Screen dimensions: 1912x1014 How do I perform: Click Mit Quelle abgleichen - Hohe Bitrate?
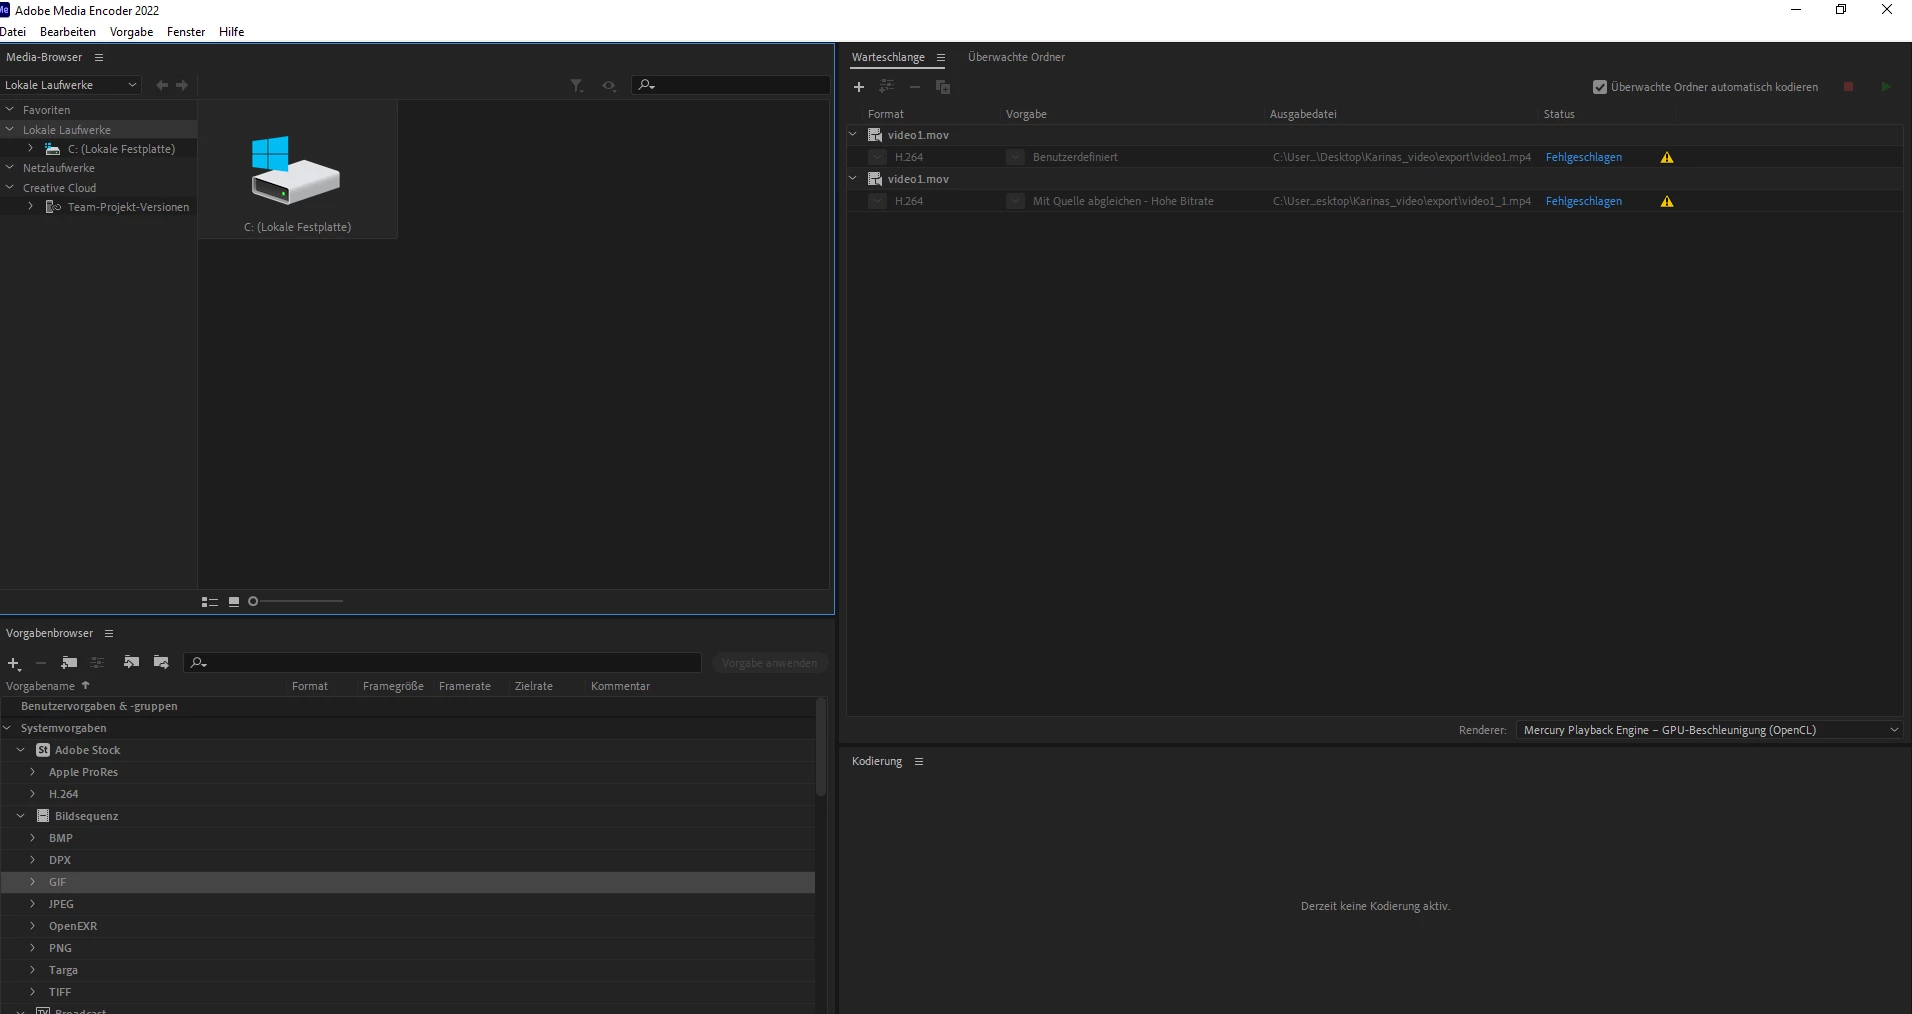(x=1123, y=202)
